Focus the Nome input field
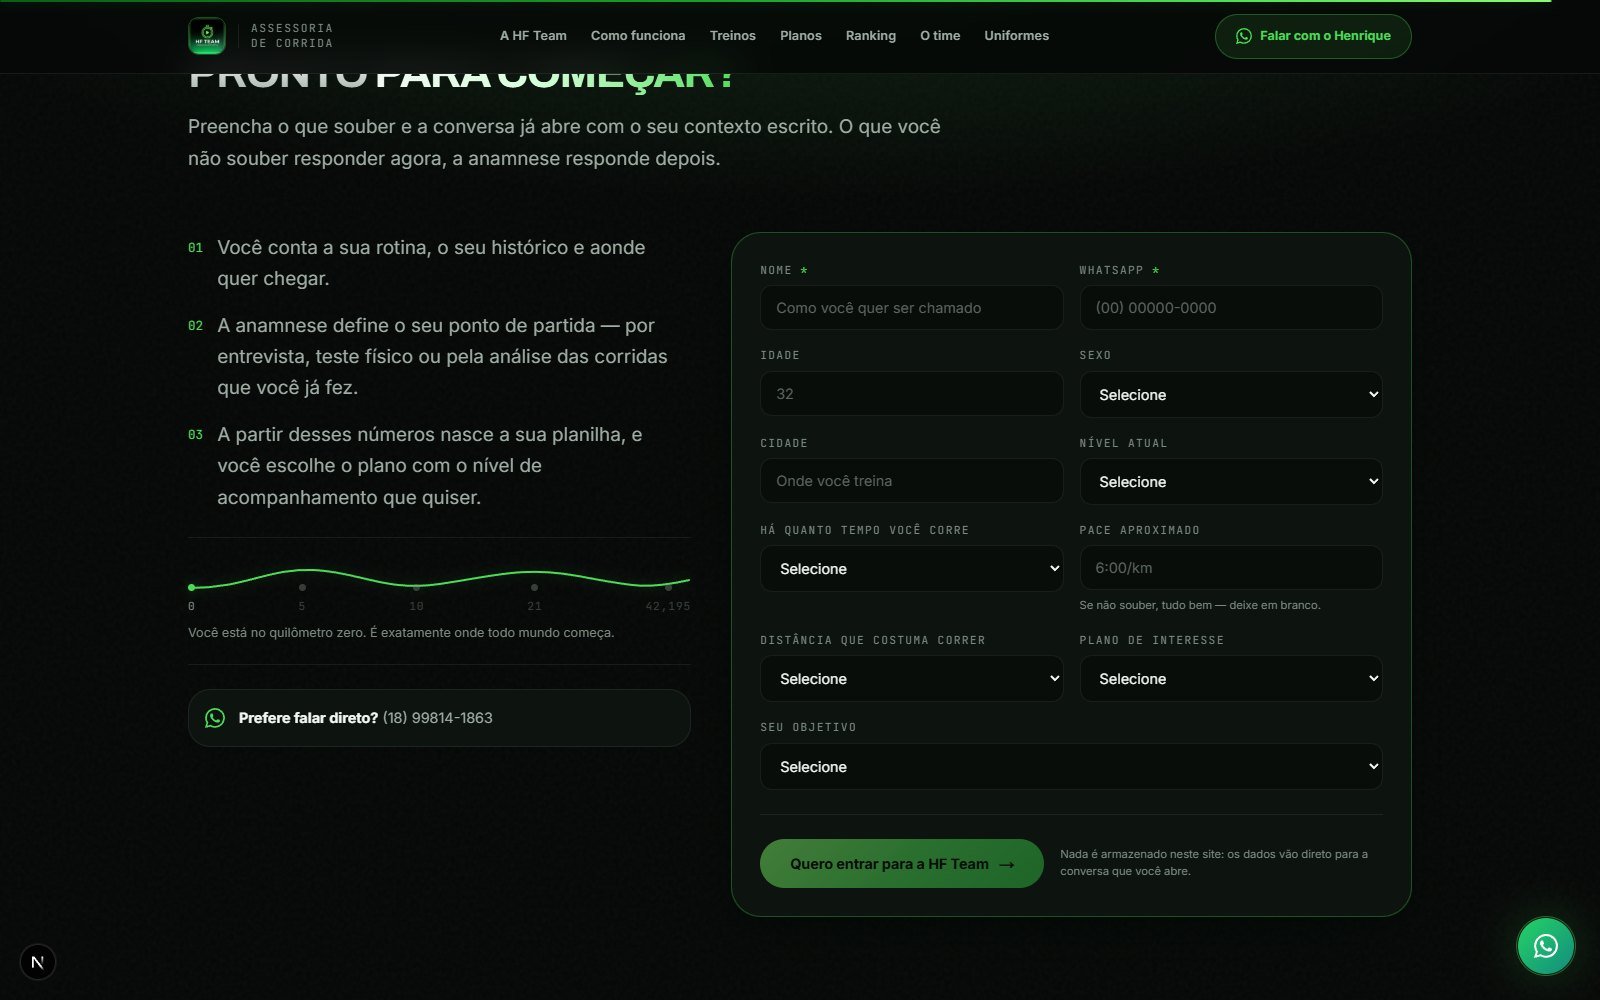This screenshot has width=1600, height=1000. pos(911,308)
